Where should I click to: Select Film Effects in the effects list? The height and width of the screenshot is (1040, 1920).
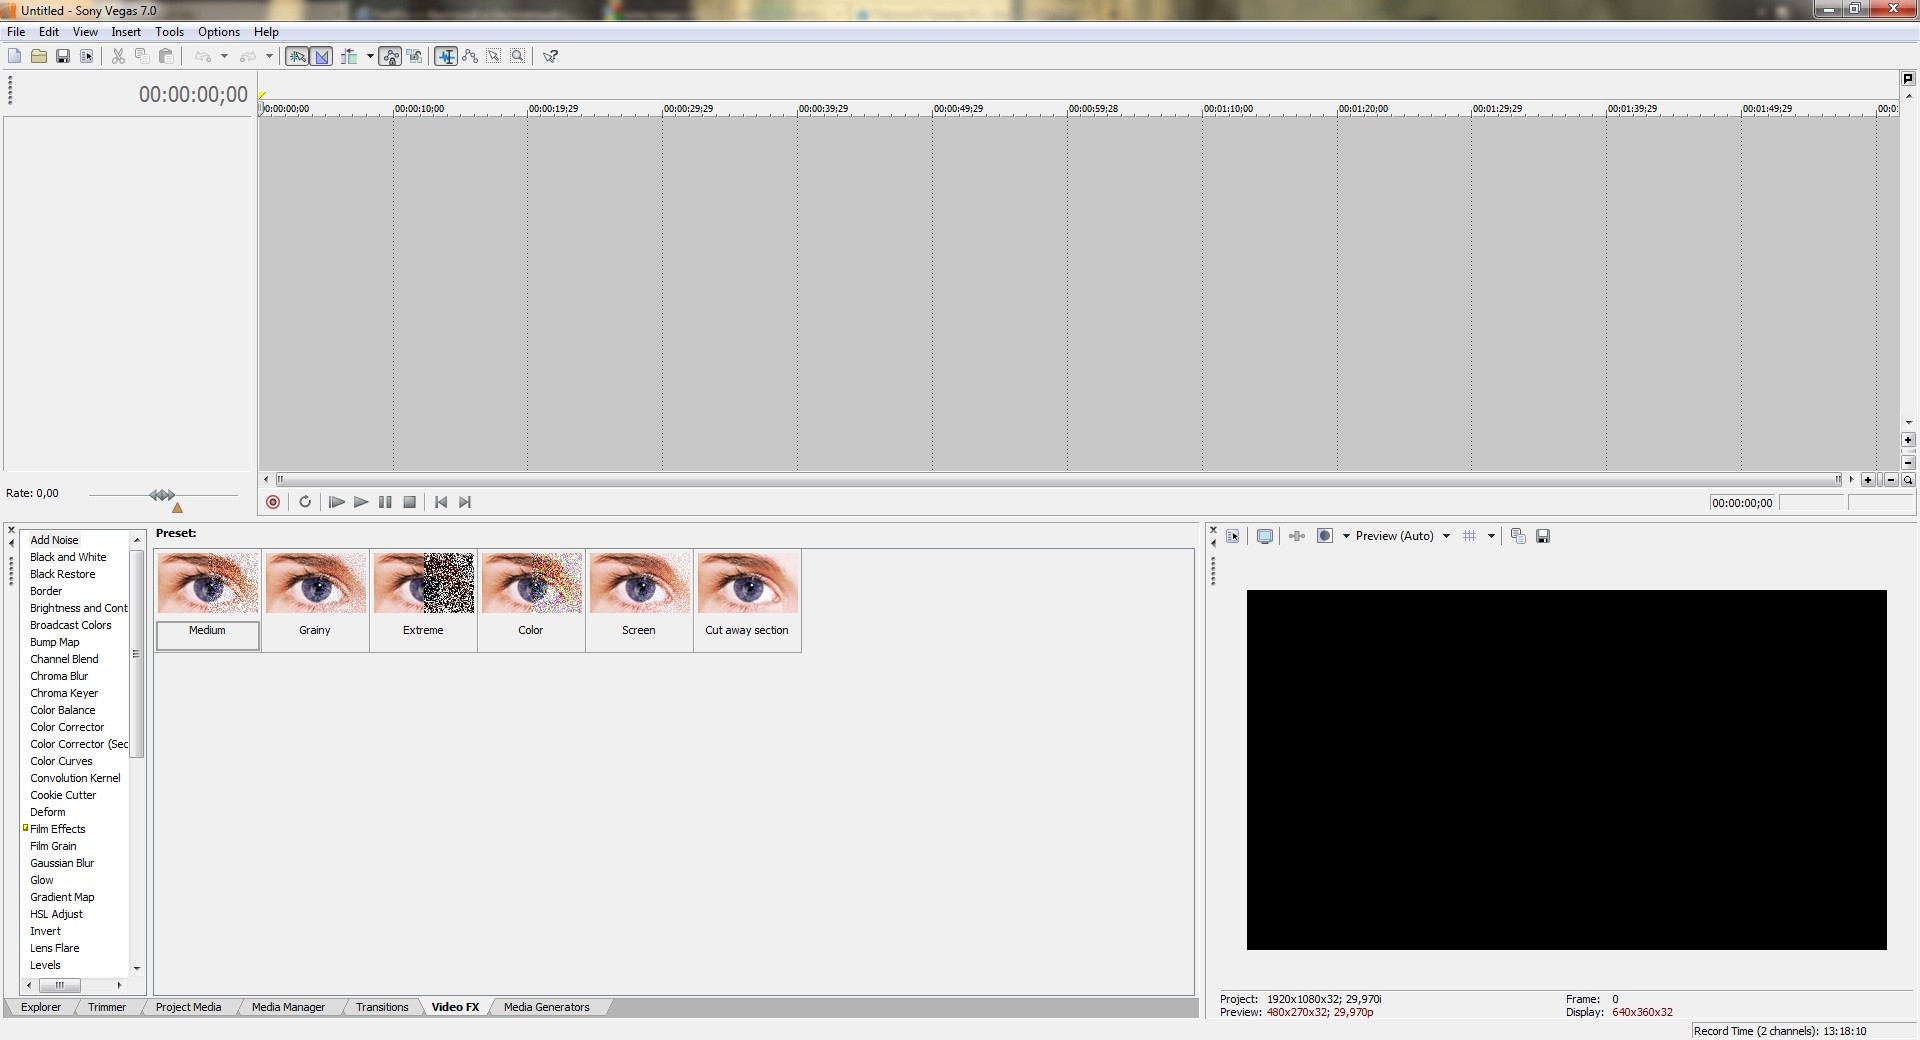click(58, 829)
